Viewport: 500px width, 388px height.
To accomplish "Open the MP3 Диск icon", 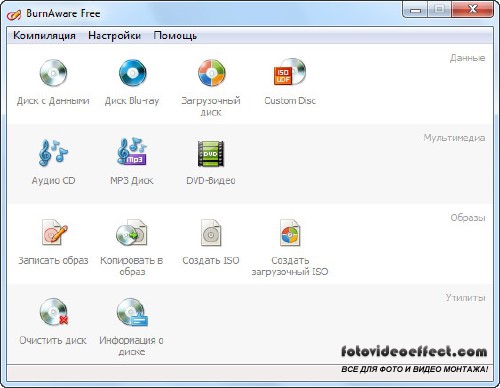I will 132,151.
